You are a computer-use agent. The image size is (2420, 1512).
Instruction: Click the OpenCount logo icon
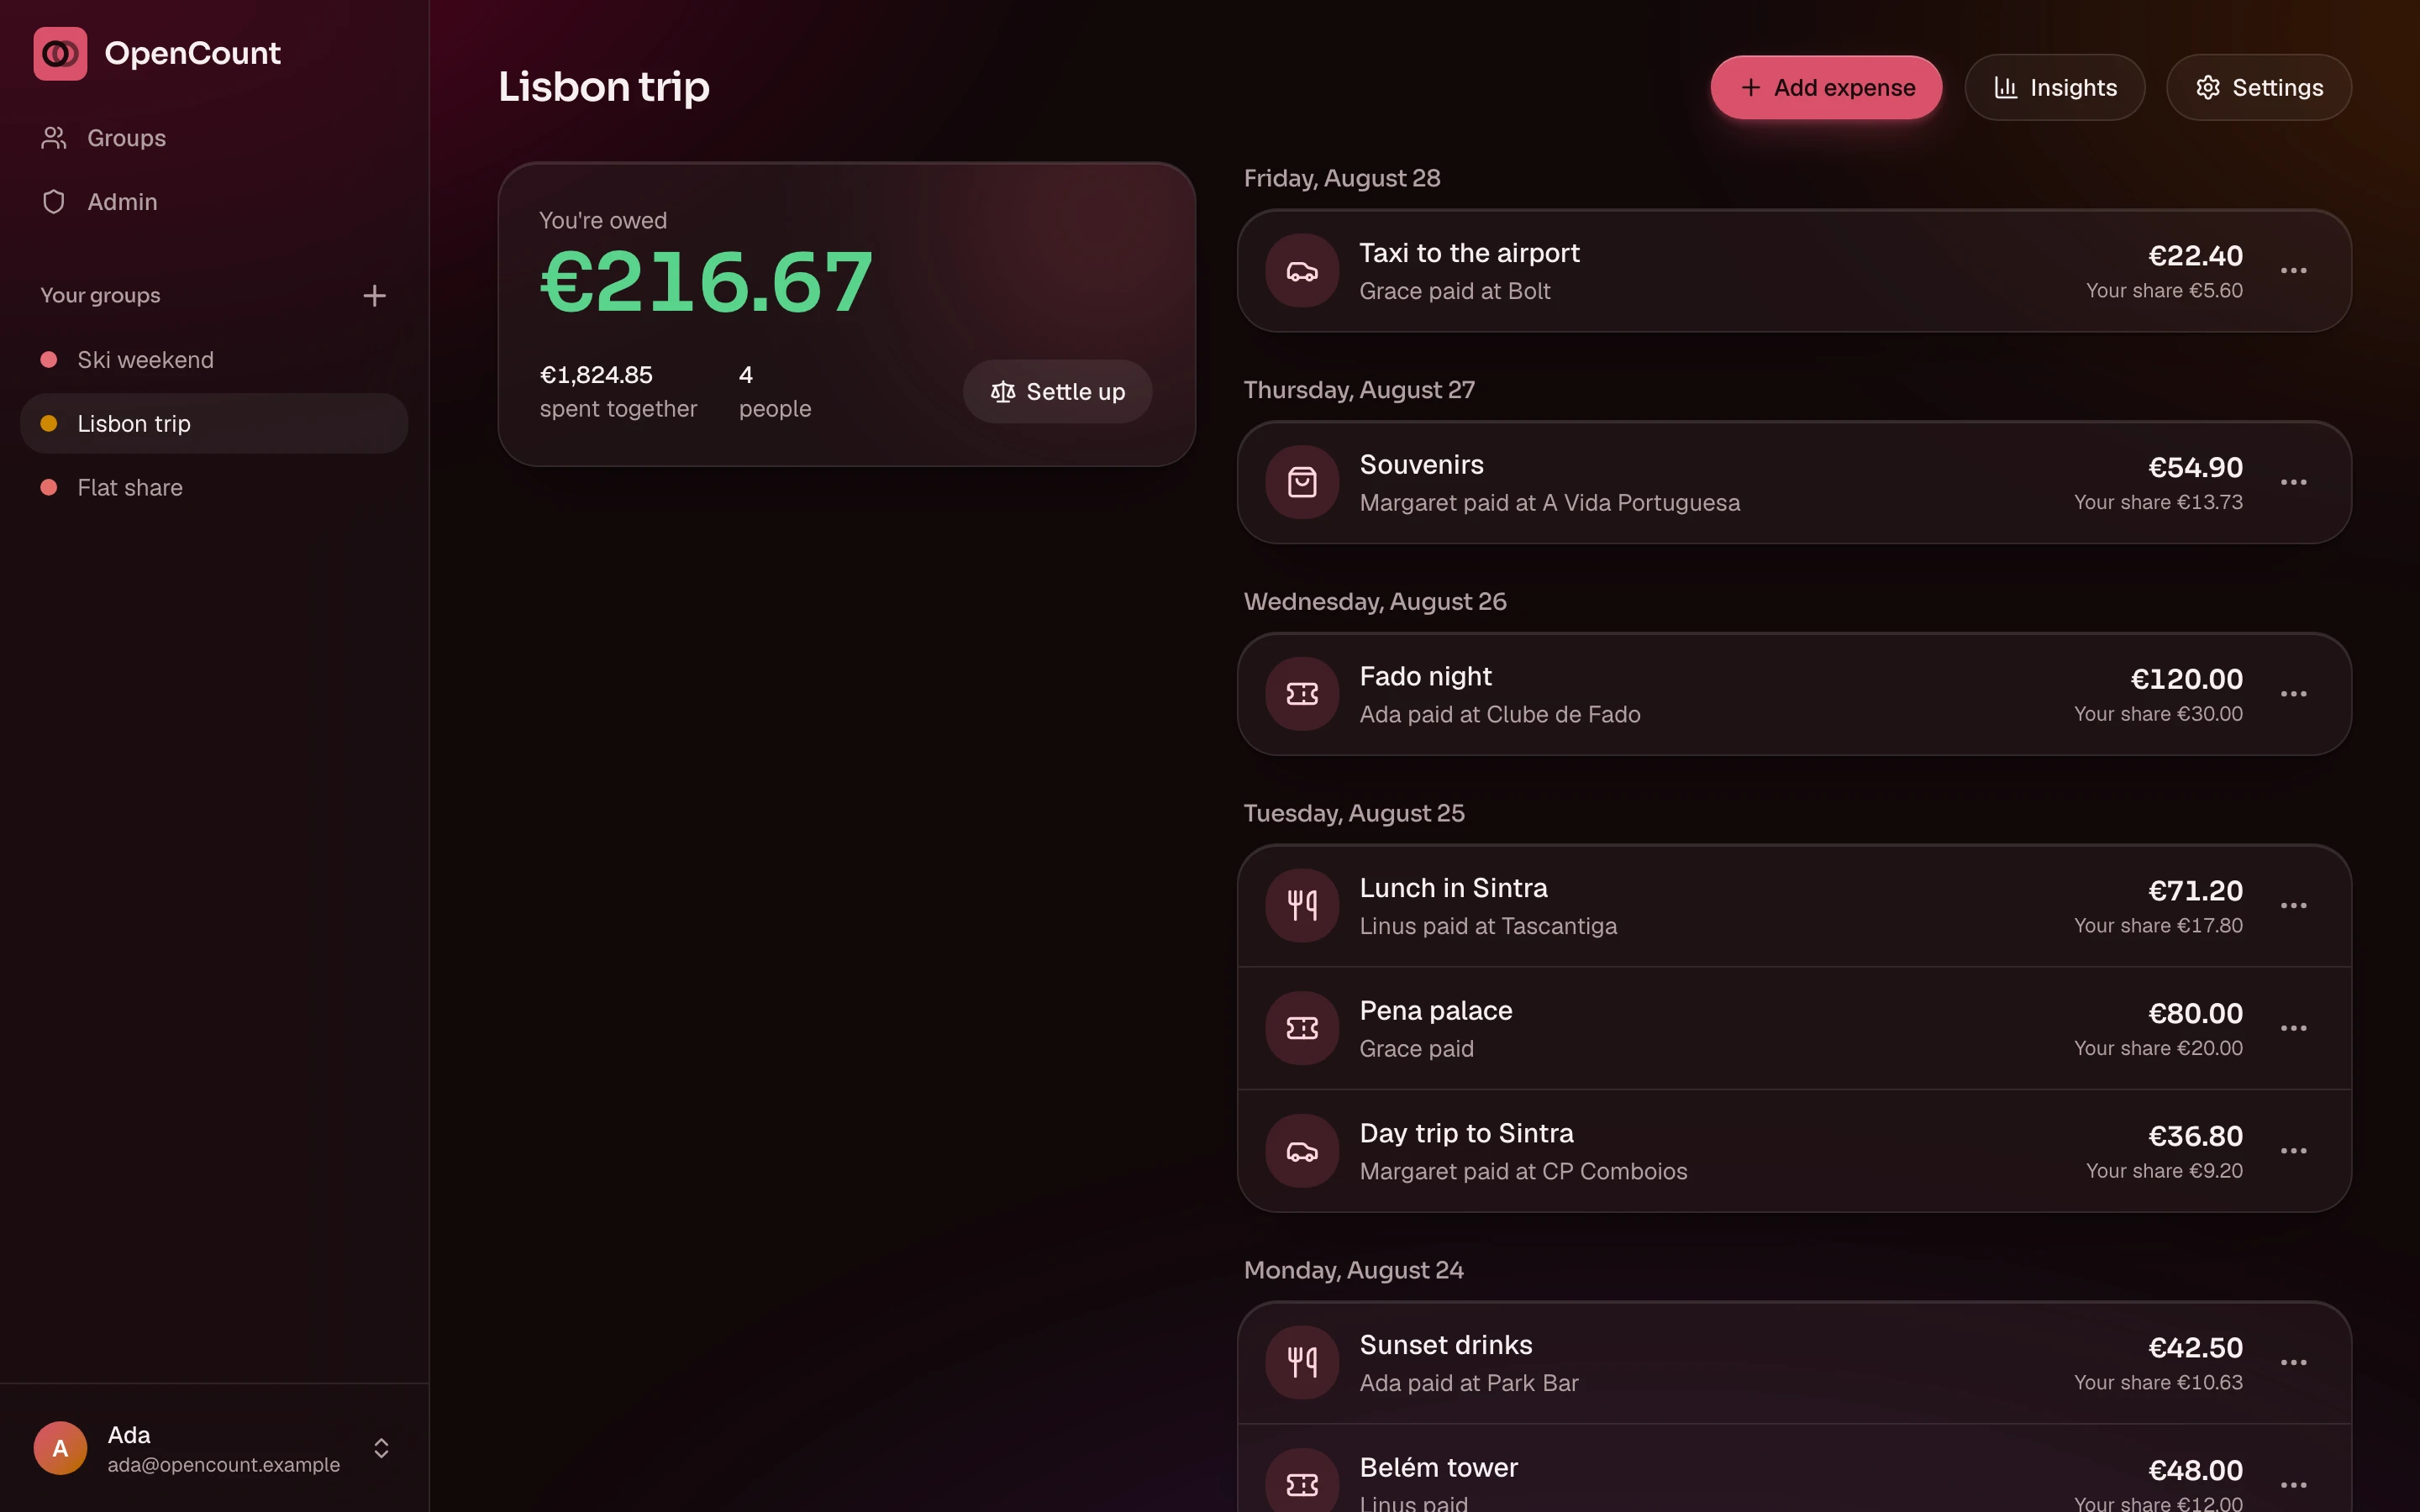[60, 53]
